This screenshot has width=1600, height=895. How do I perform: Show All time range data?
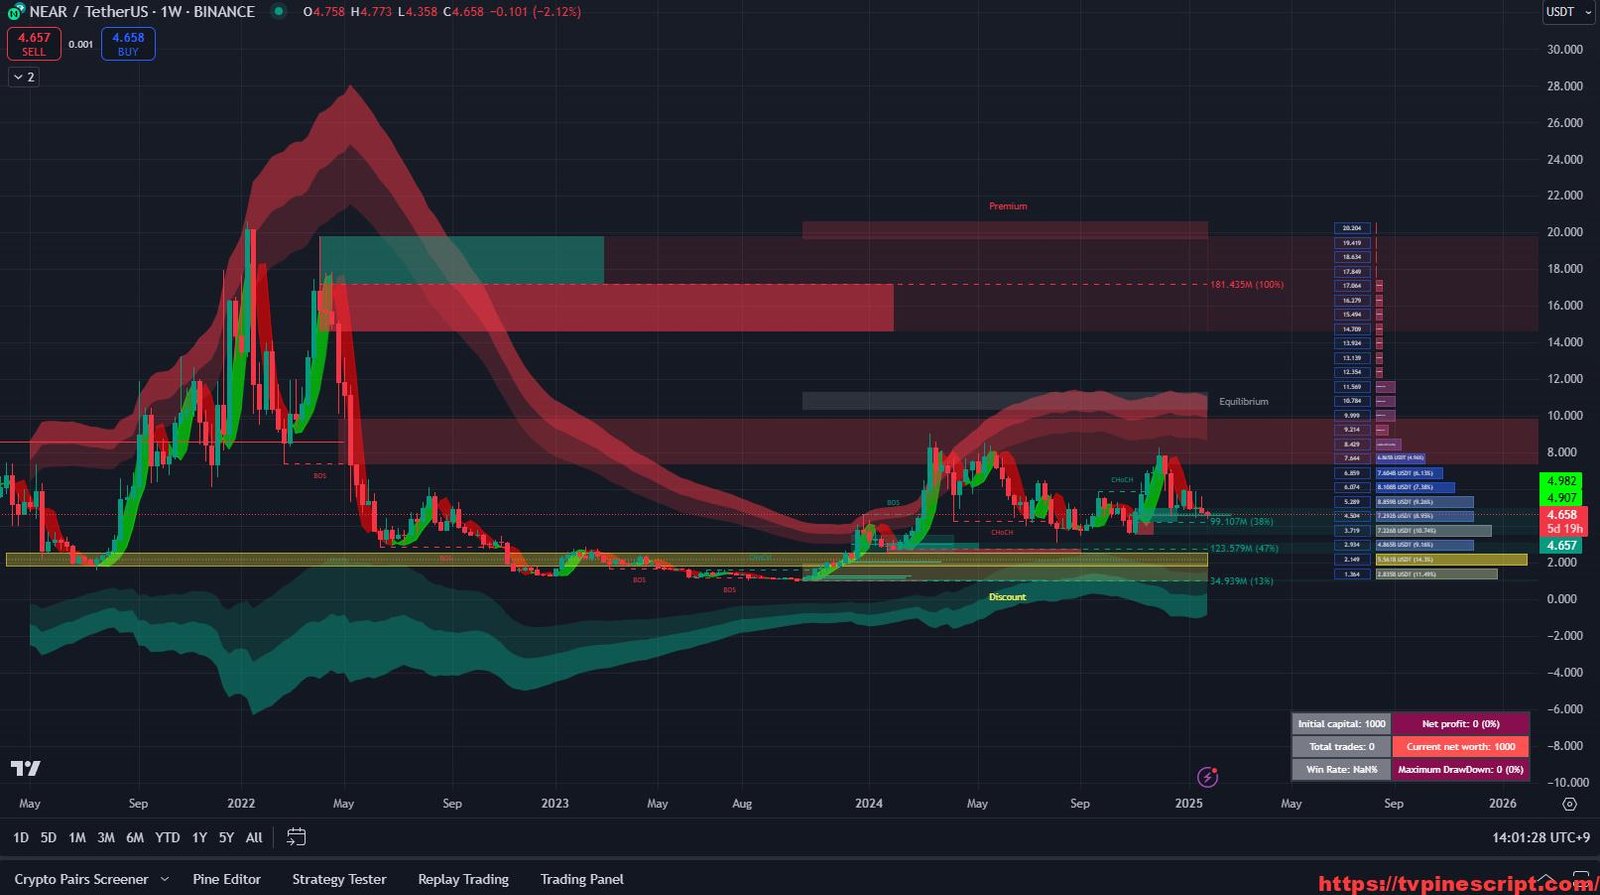[x=254, y=838]
